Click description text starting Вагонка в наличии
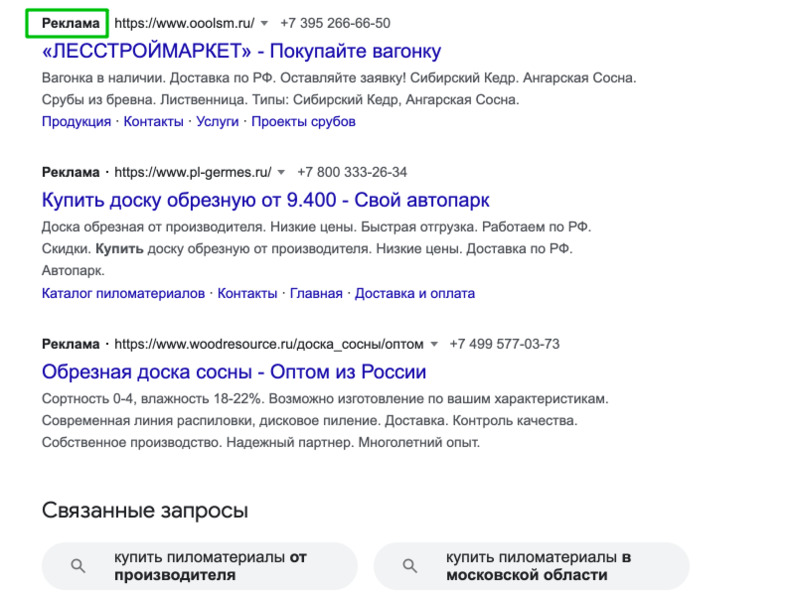790x597 pixels. point(339,89)
